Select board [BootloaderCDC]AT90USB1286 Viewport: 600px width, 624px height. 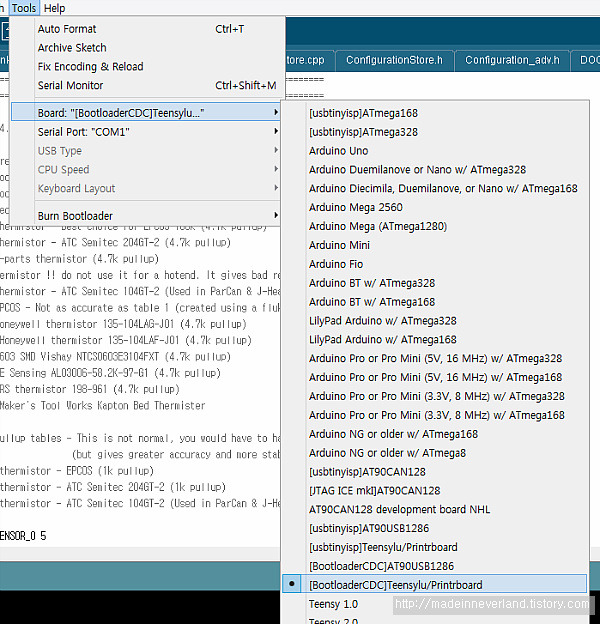[434, 566]
